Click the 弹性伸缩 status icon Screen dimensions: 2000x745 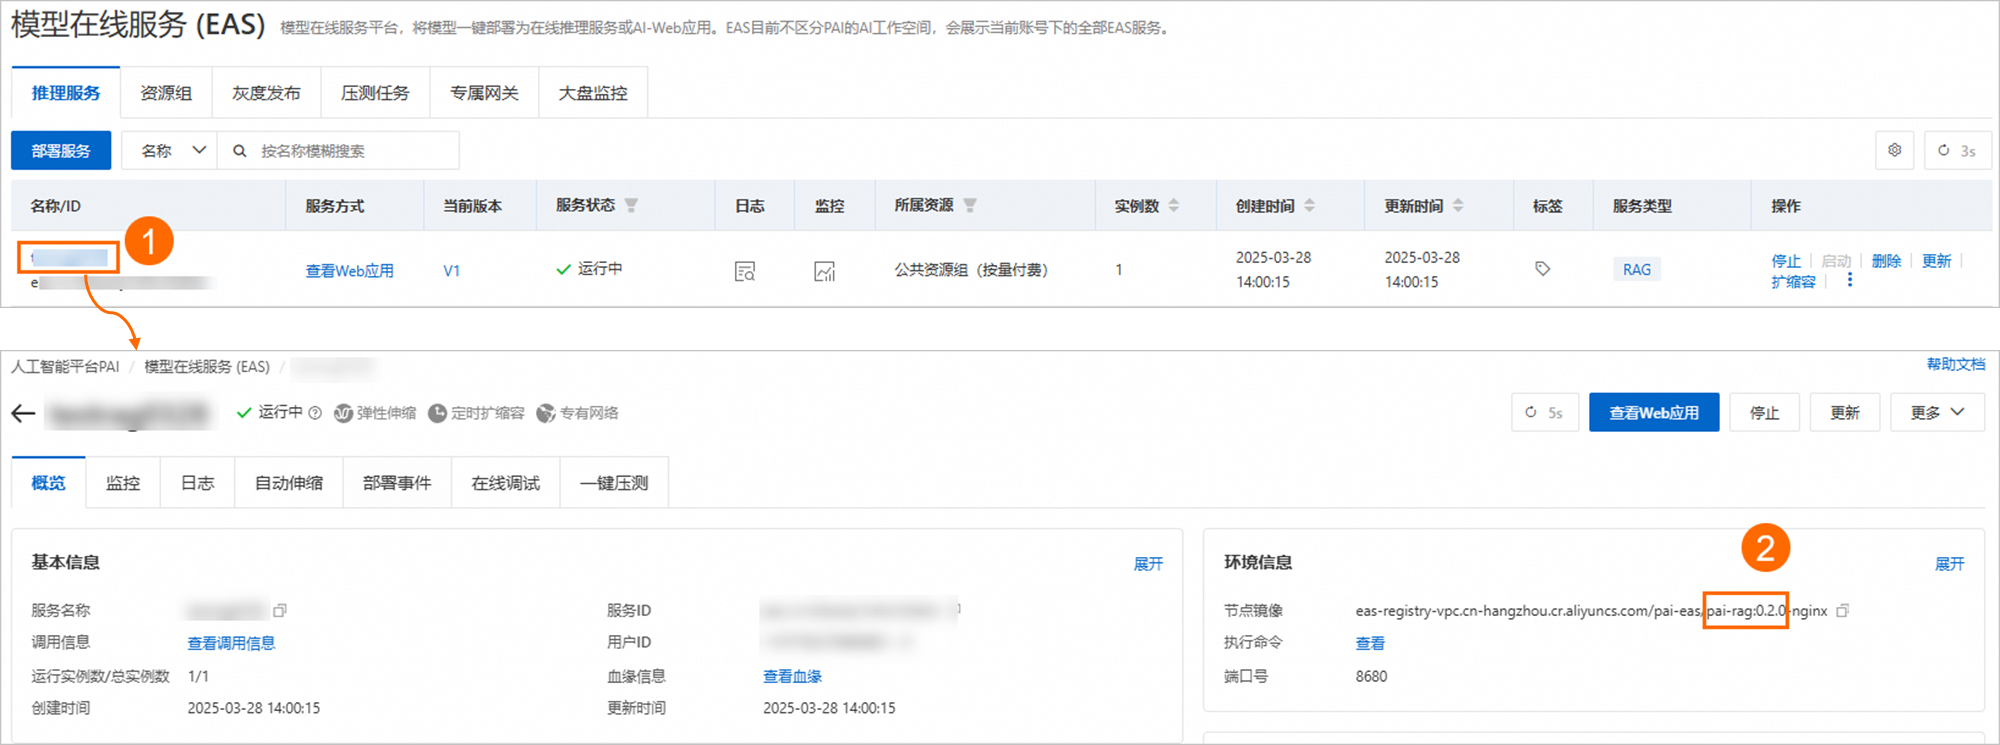click(343, 413)
